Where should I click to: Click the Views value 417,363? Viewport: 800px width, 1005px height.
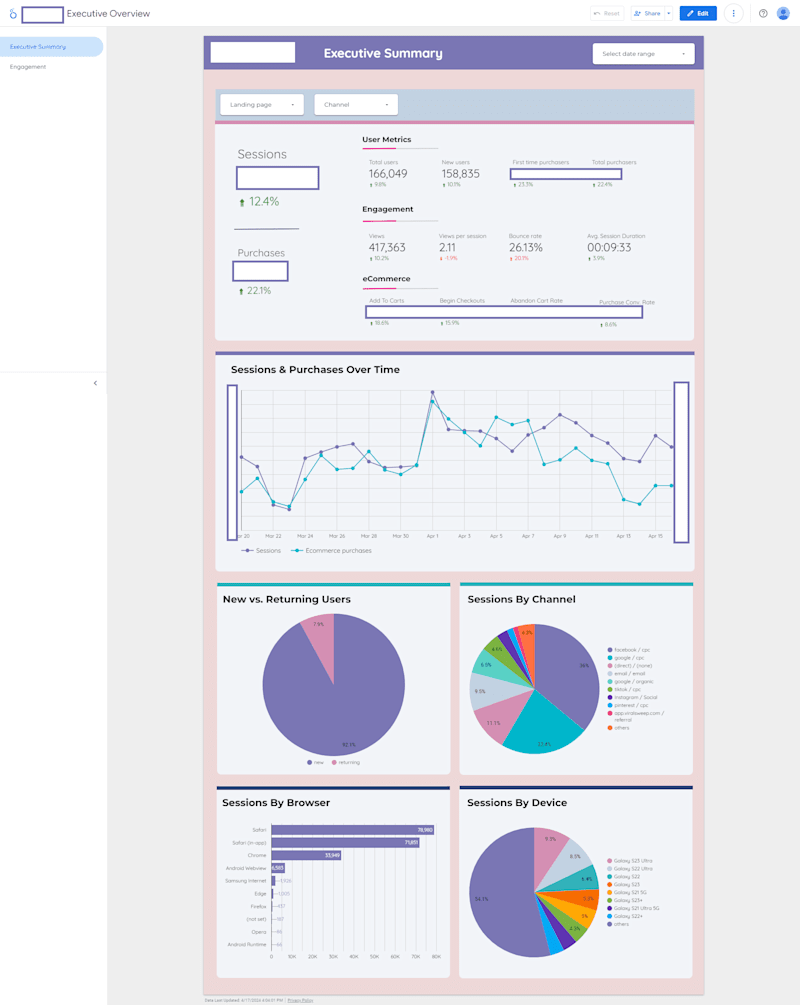[x=387, y=247]
